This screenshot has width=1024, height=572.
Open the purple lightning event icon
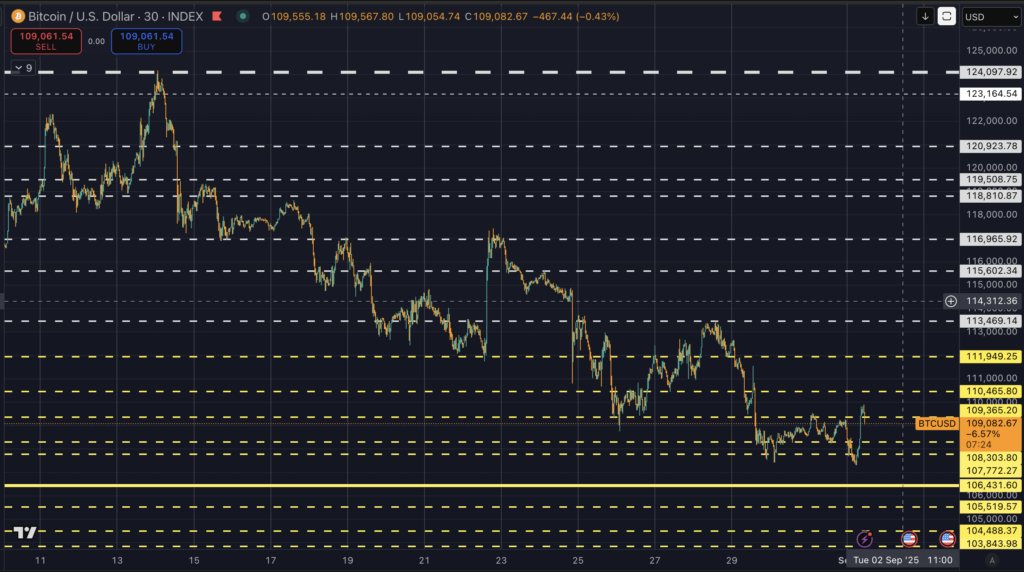[865, 539]
